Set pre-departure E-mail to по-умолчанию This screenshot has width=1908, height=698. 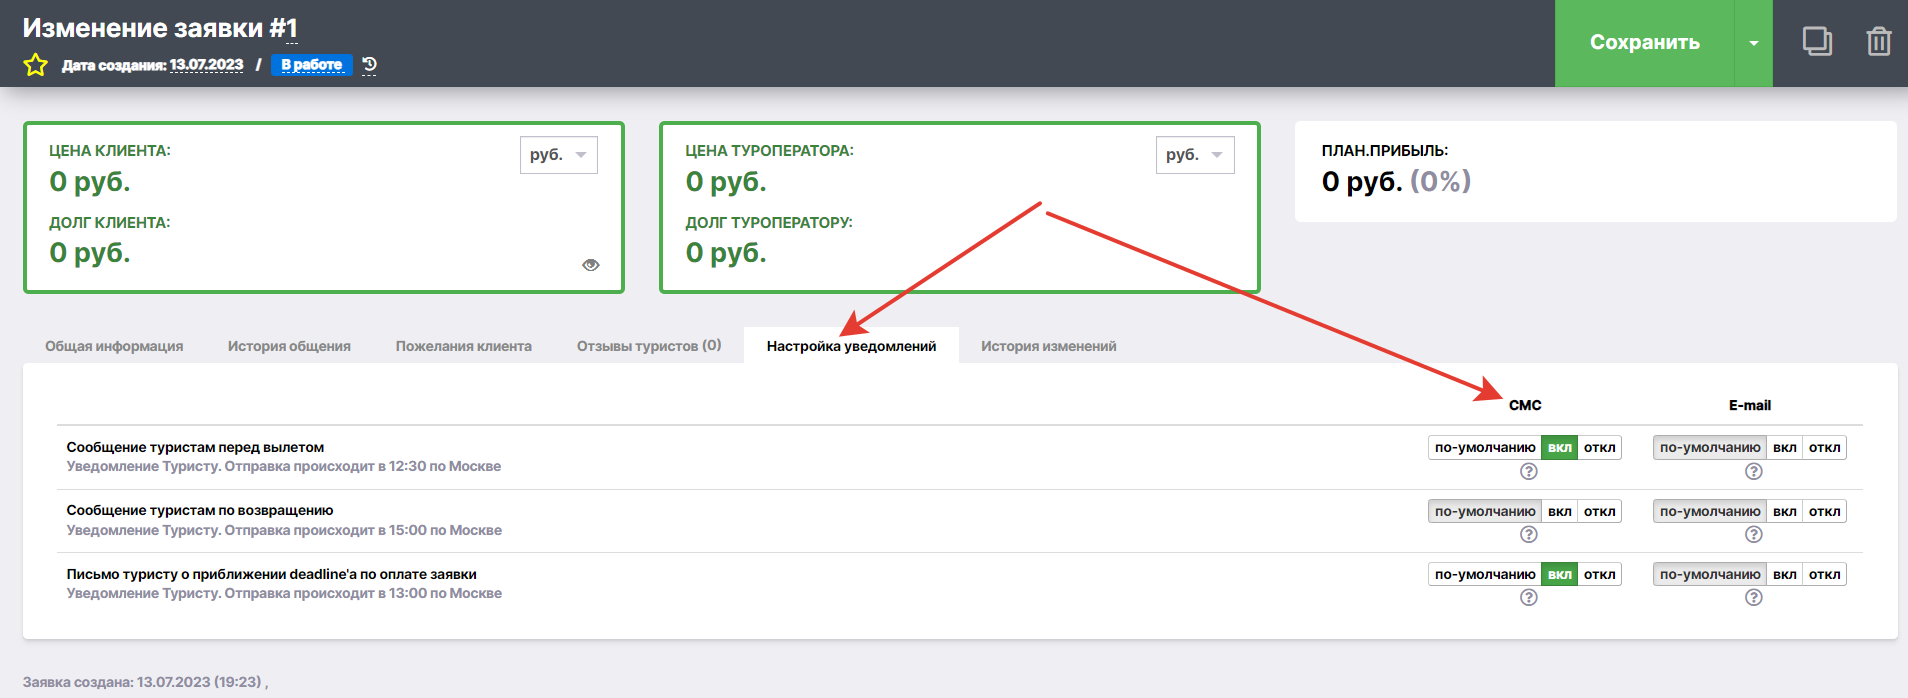click(x=1710, y=448)
